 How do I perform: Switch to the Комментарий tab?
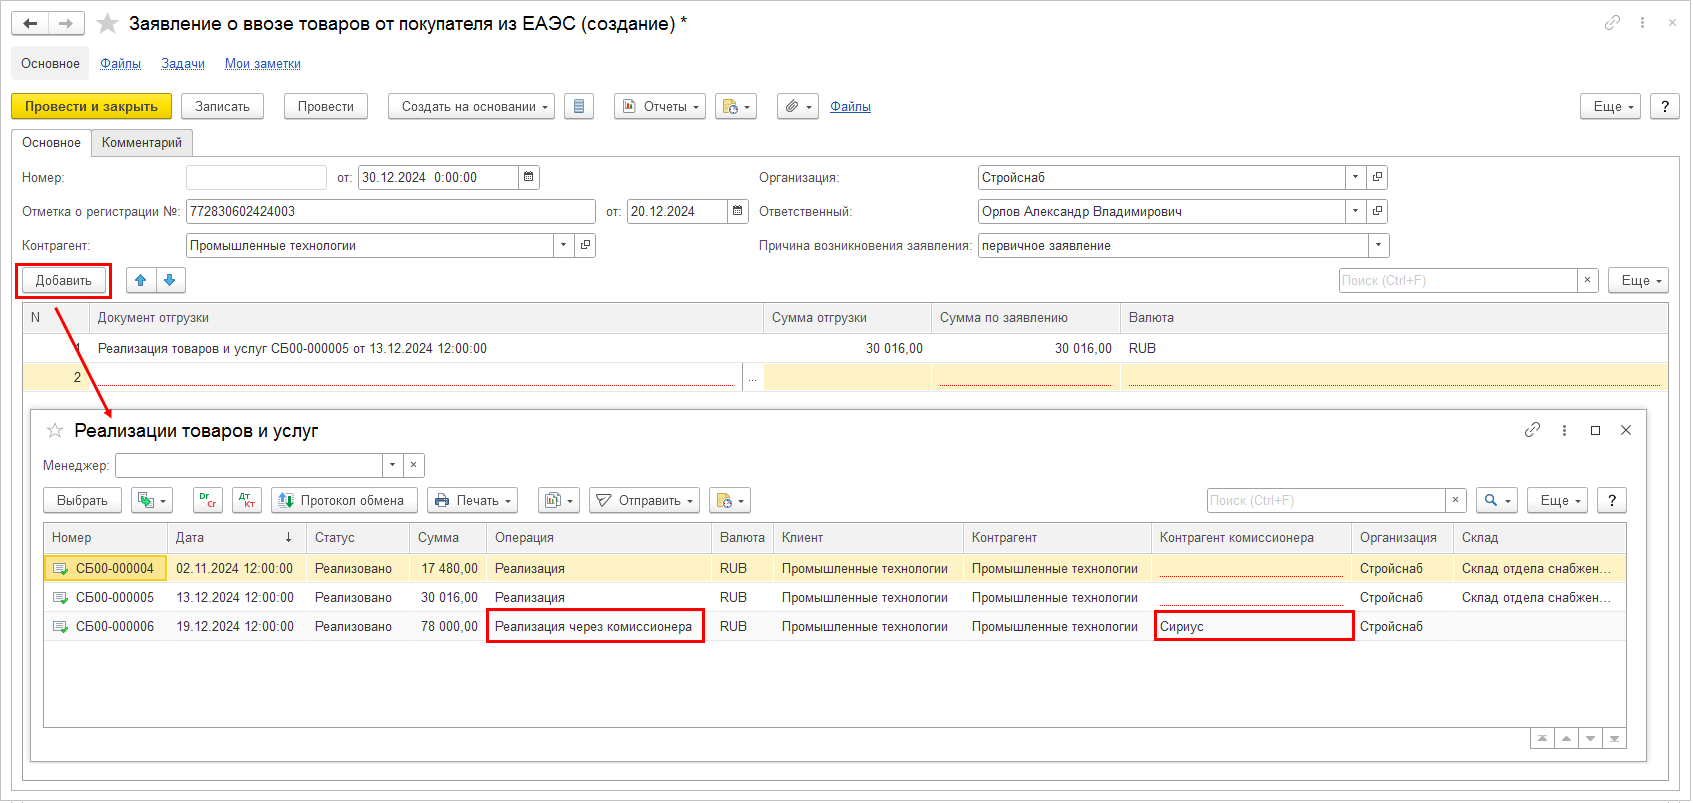[142, 143]
